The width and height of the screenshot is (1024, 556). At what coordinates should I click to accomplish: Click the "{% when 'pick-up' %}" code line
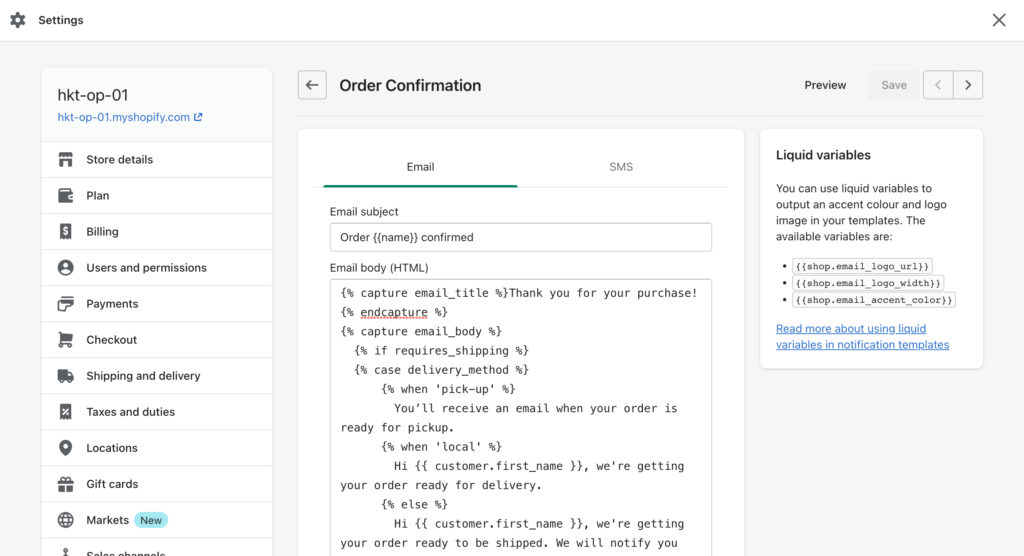[x=448, y=389]
